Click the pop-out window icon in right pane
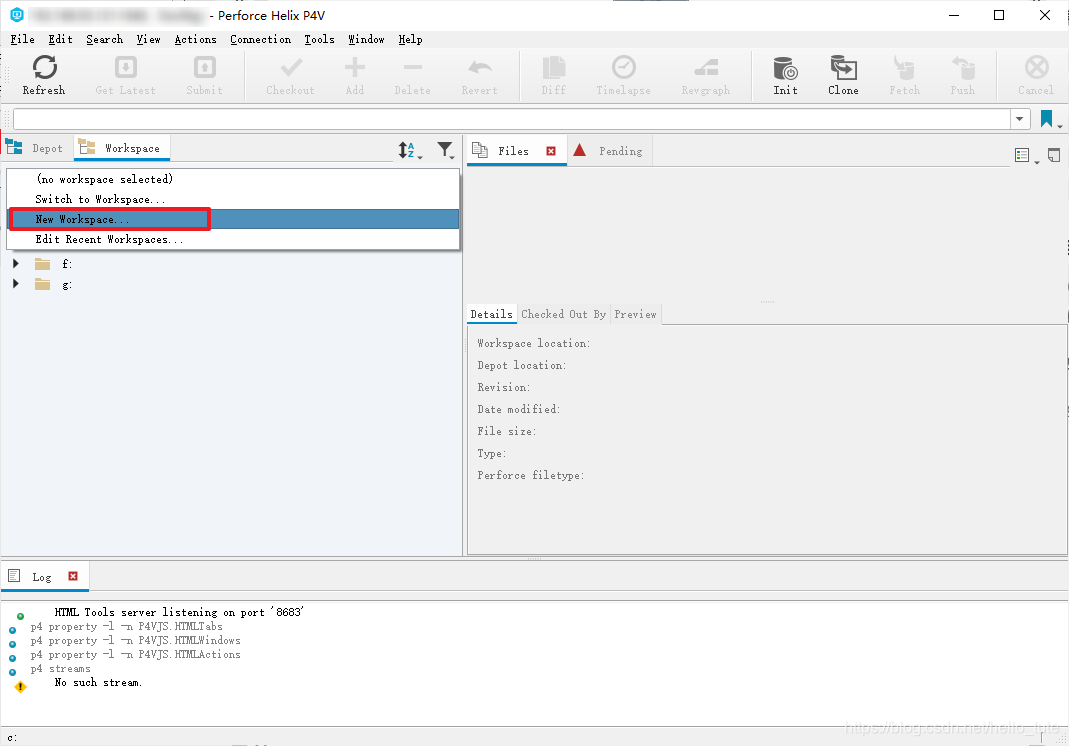Image resolution: width=1069 pixels, height=746 pixels. tap(1054, 155)
